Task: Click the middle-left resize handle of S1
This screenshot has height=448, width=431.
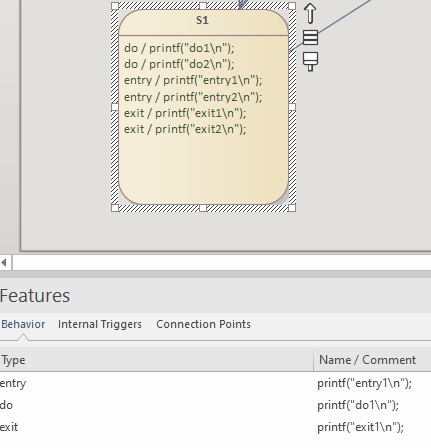Action: click(115, 107)
